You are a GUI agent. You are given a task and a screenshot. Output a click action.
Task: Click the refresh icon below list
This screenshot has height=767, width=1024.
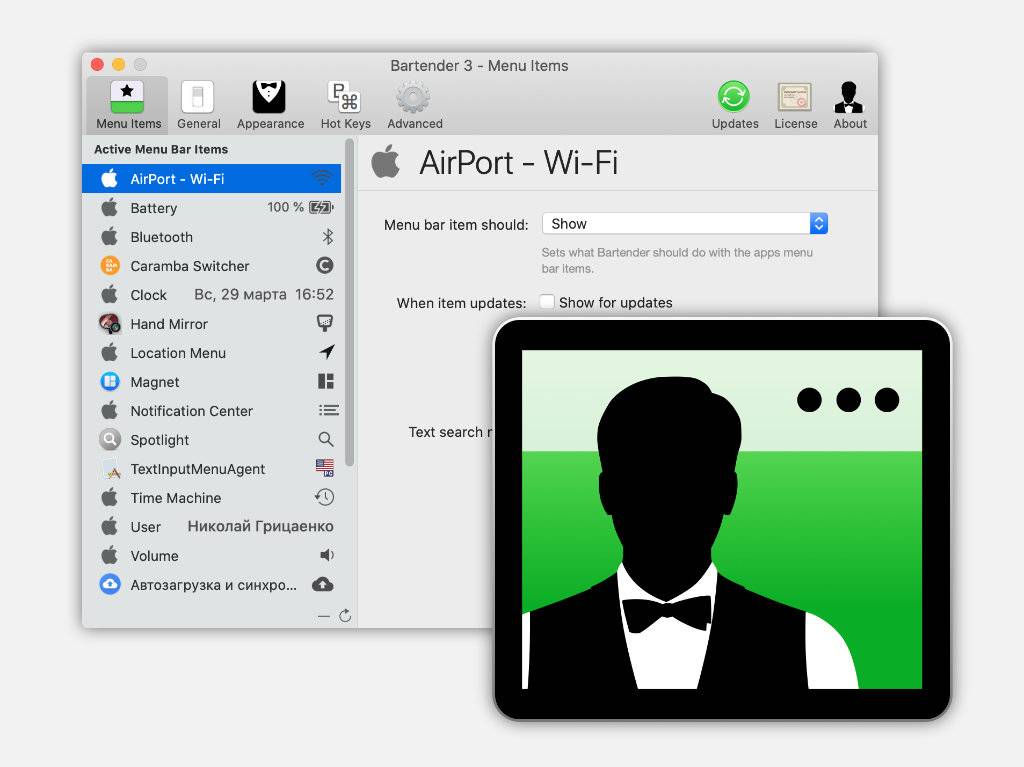[x=345, y=616]
